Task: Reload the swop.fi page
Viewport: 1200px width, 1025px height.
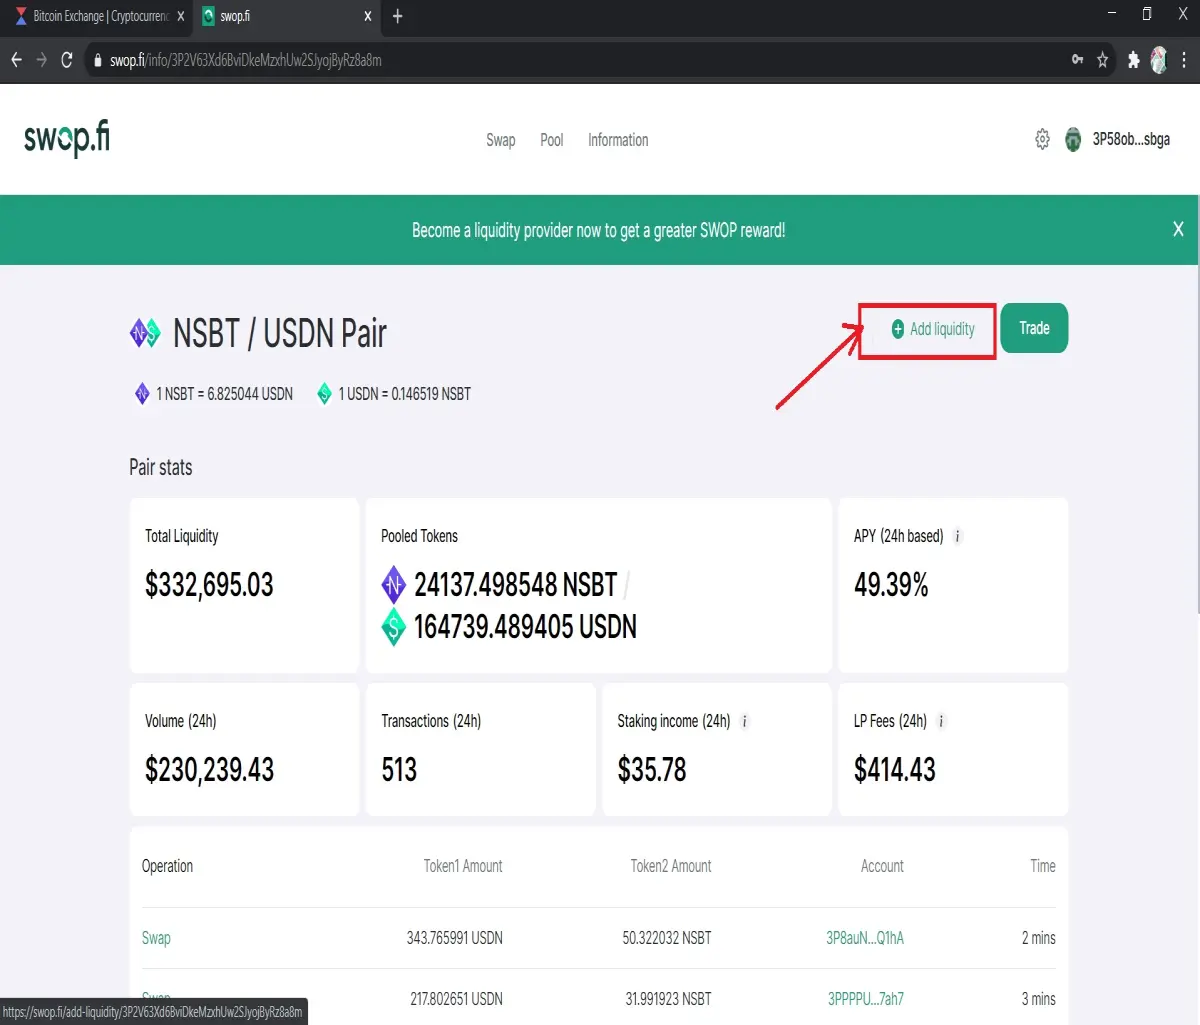Action: click(67, 60)
